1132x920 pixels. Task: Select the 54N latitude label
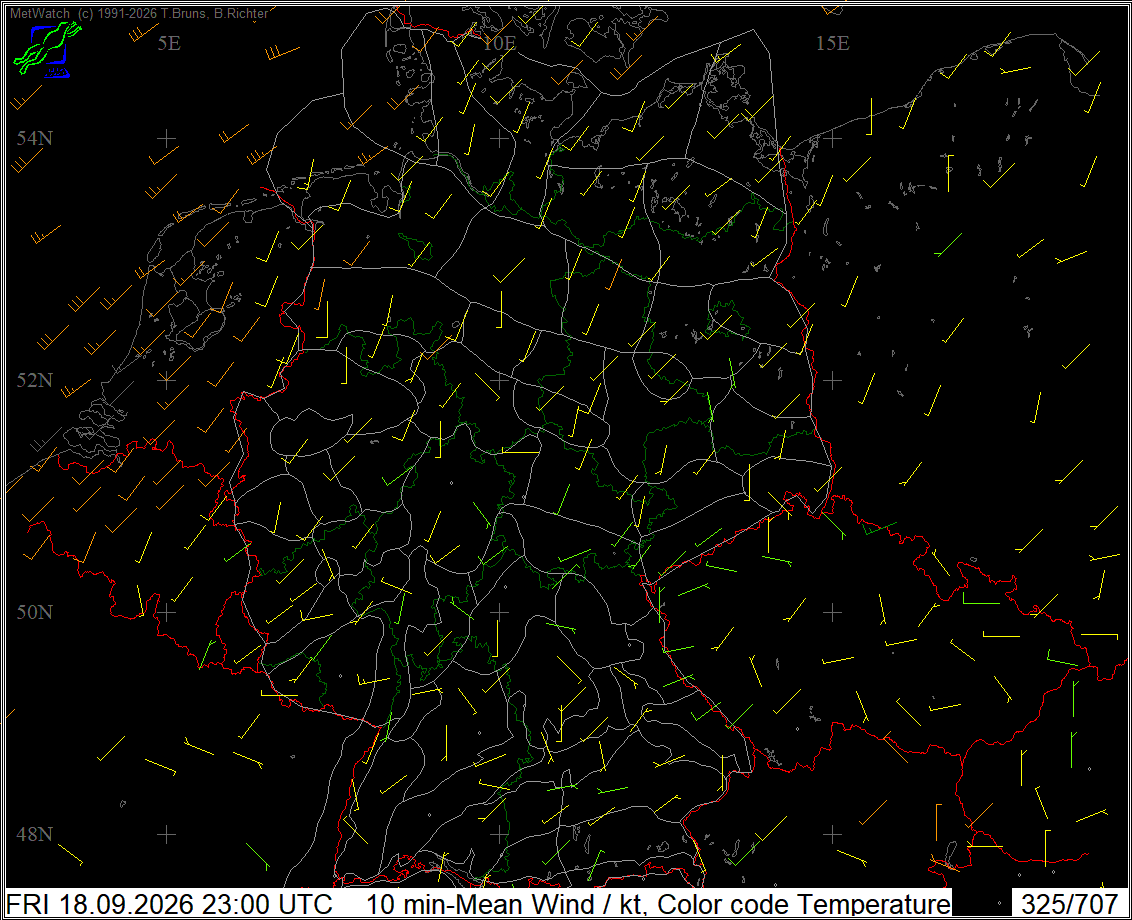tap(35, 138)
